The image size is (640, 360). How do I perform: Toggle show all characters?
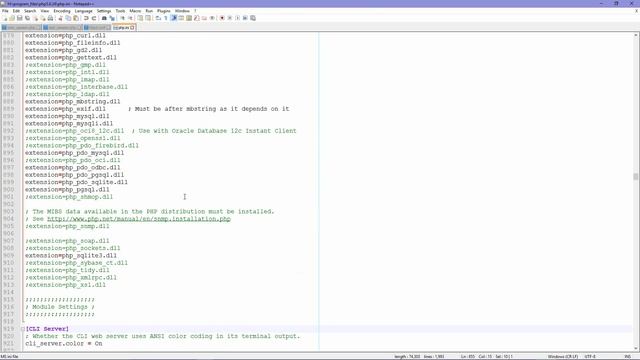[x=166, y=18]
